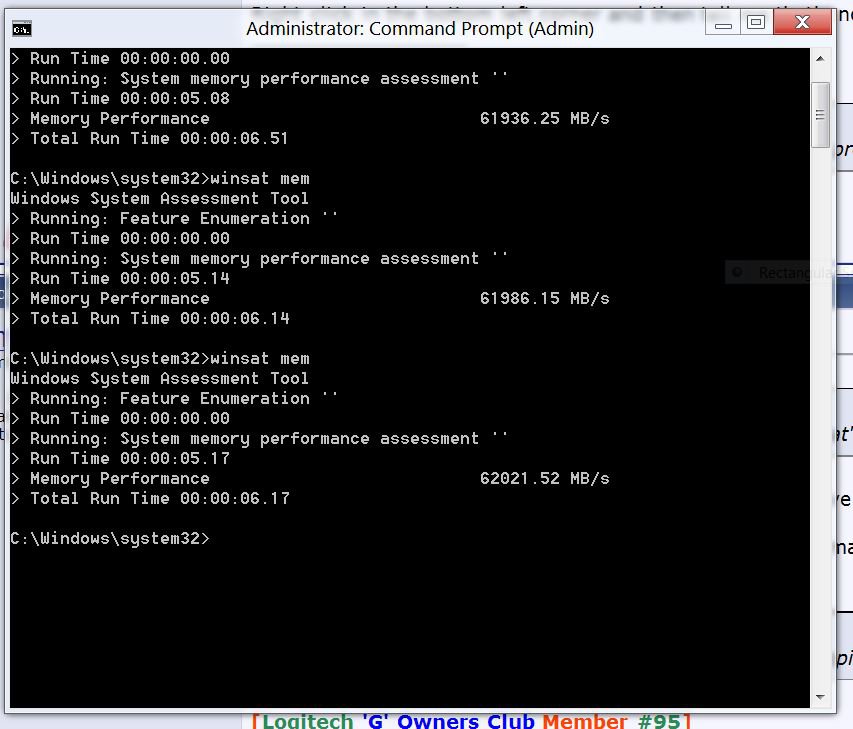853x729 pixels.
Task: Maximize the Command Prompt window
Action: click(x=756, y=23)
